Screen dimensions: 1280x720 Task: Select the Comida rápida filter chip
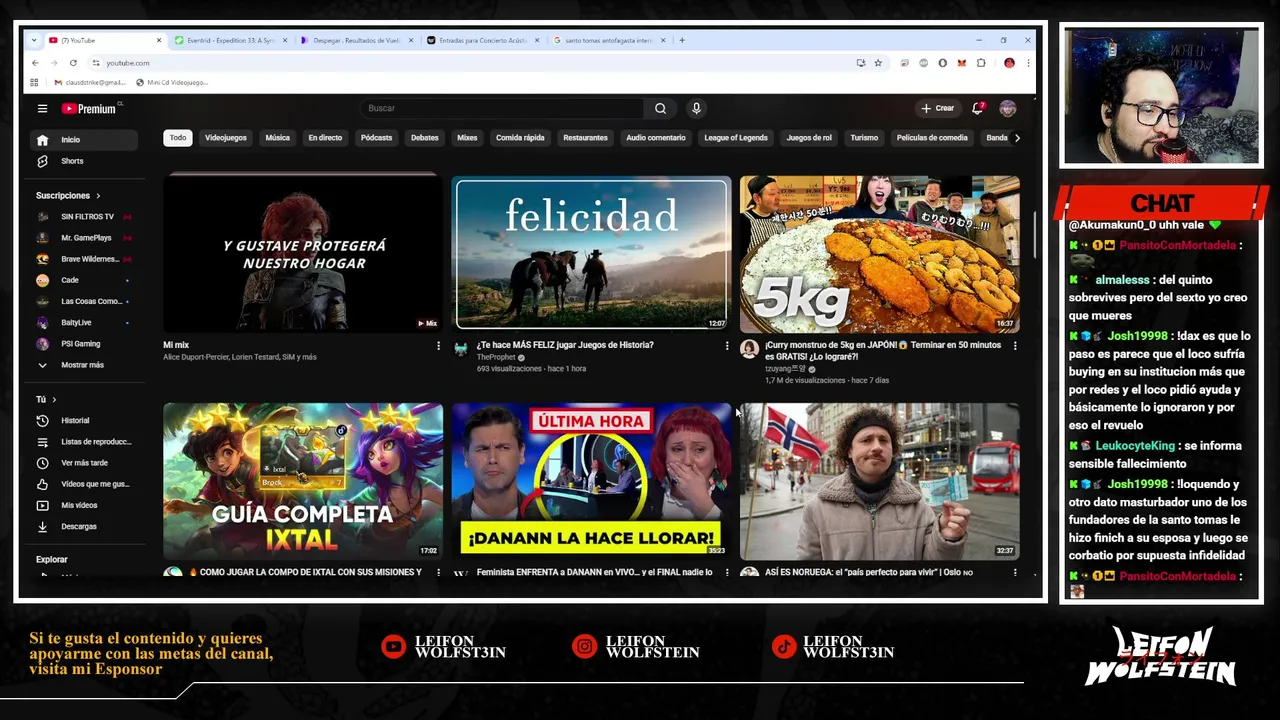(x=520, y=138)
